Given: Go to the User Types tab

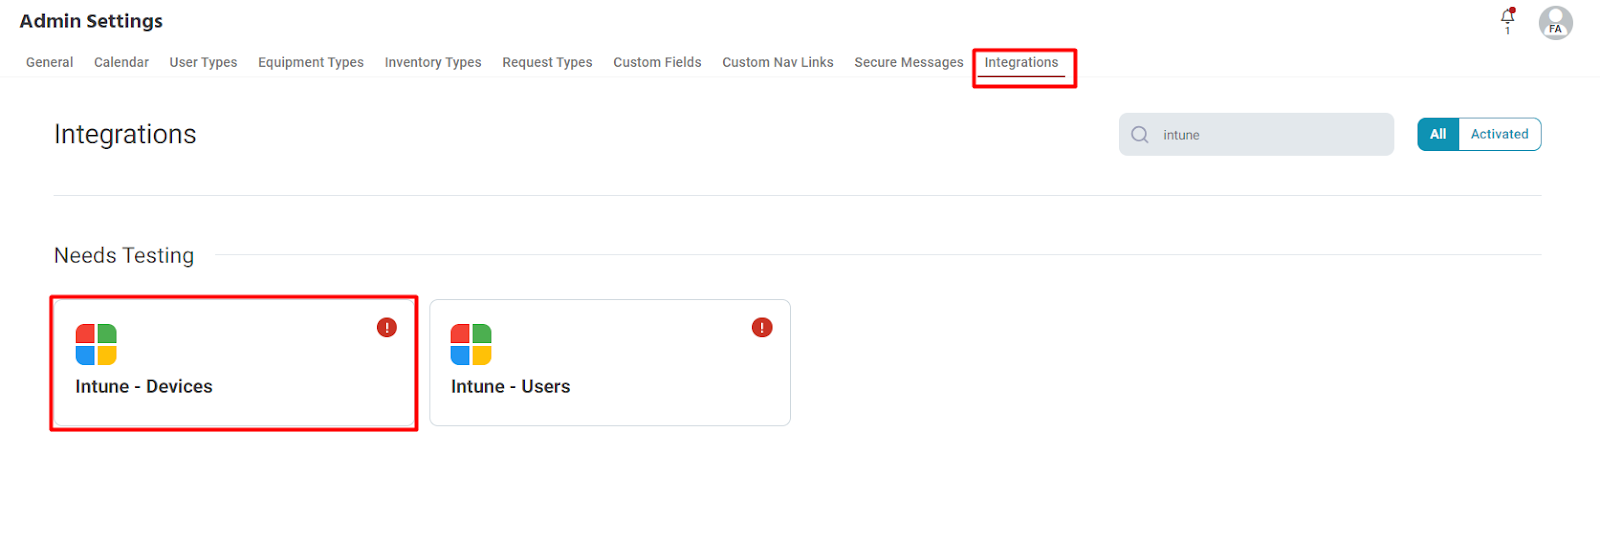Looking at the screenshot, I should (x=203, y=62).
